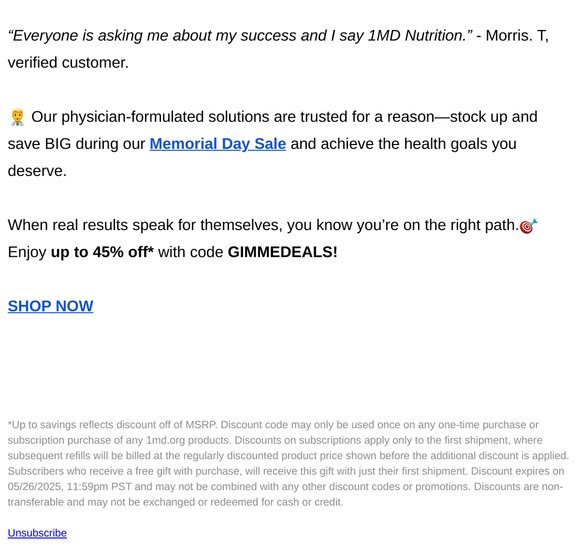Click the name 'Morris. T'

(516, 36)
